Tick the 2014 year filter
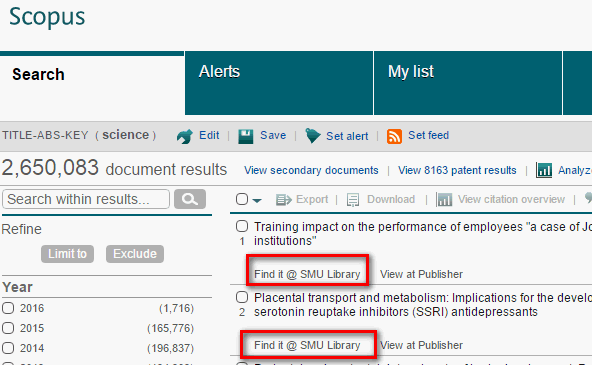The image size is (592, 365). [x=8, y=348]
